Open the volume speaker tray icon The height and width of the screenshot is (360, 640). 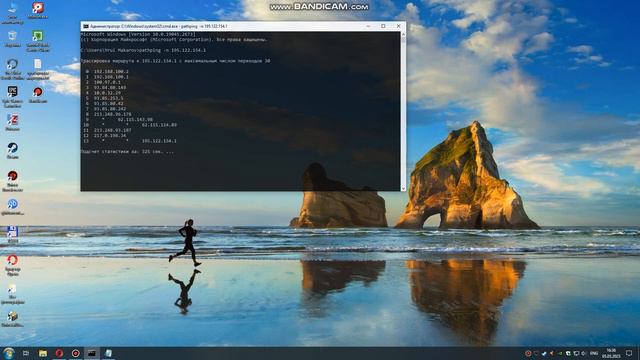[584, 353]
